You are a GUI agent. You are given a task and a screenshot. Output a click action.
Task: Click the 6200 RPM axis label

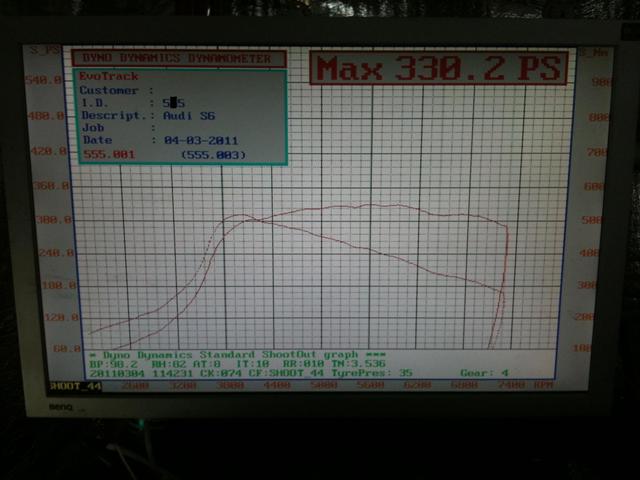[x=418, y=386]
